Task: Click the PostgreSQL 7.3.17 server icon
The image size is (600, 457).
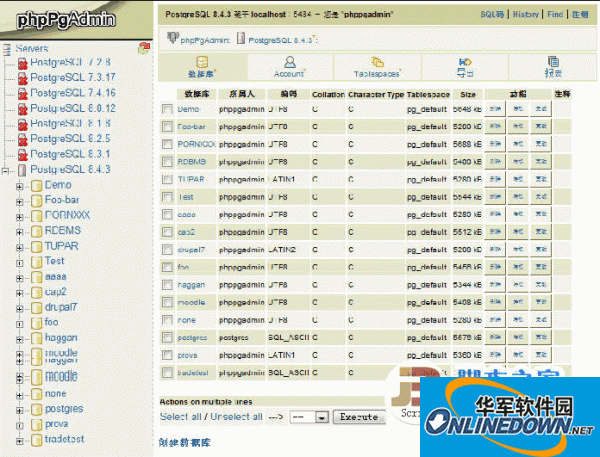Action: 23,78
